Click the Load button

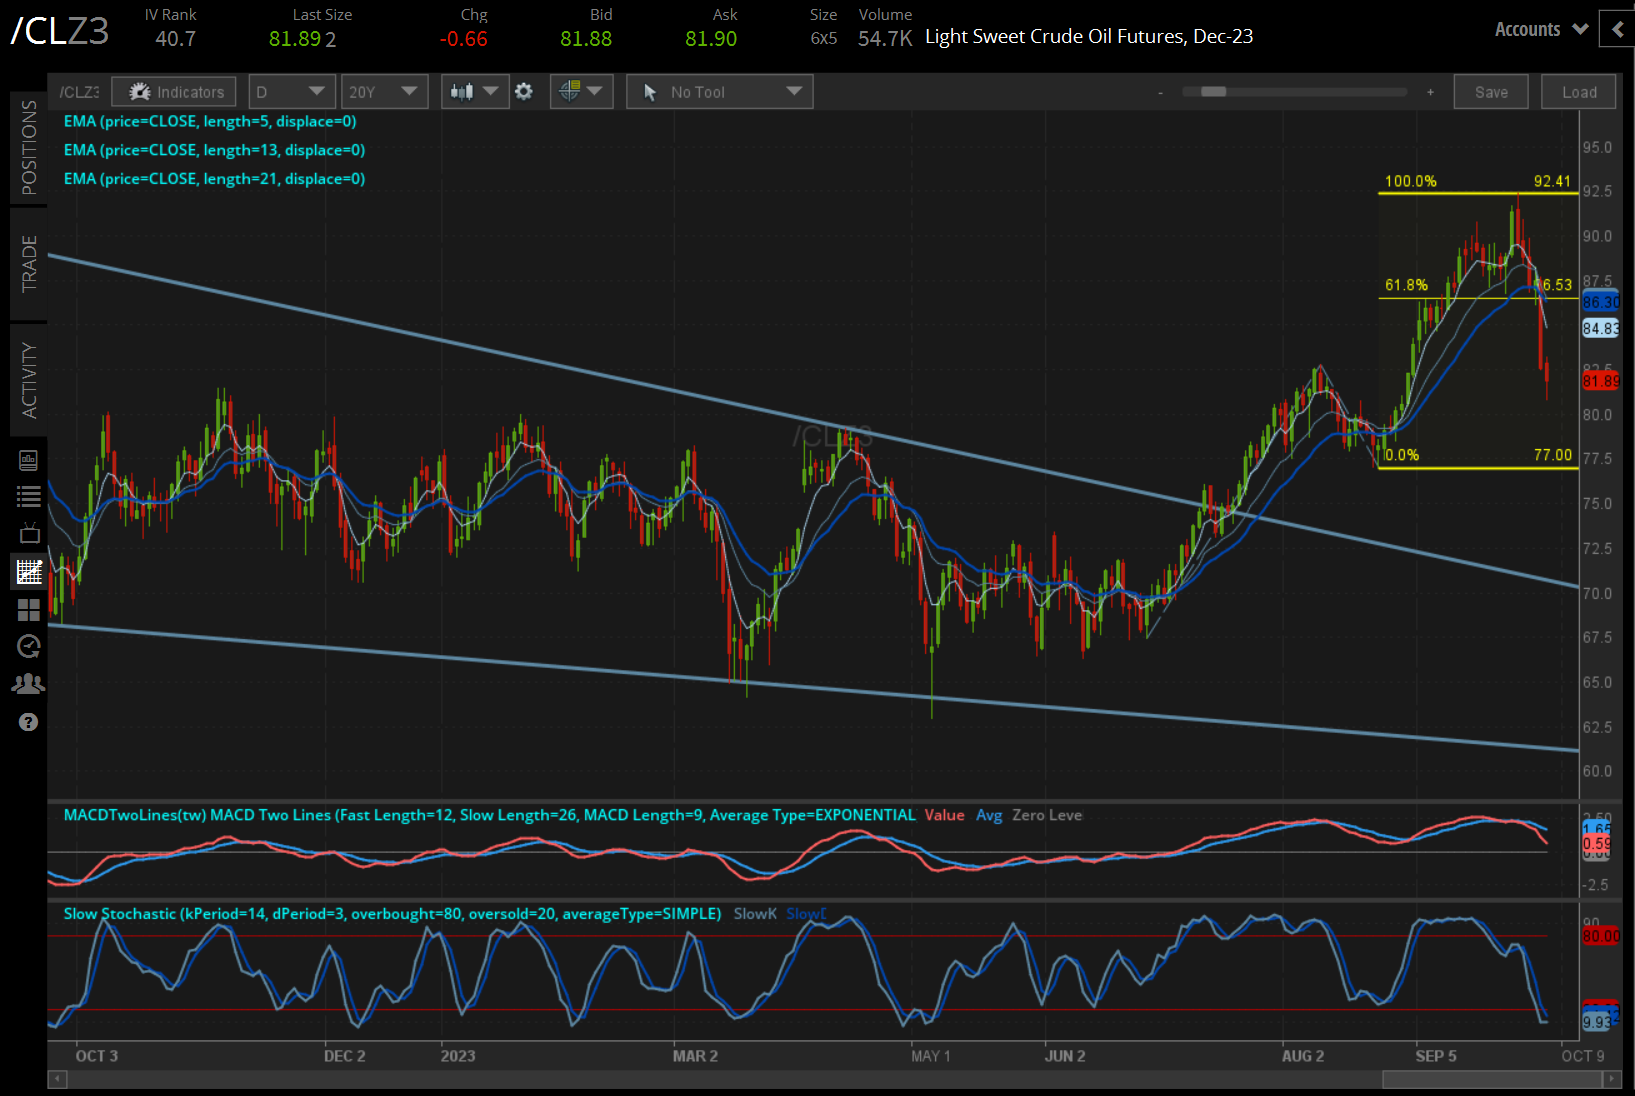[x=1578, y=91]
